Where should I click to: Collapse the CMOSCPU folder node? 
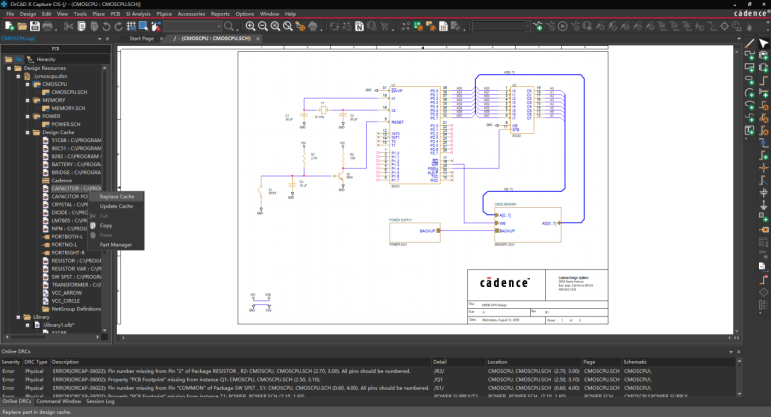pos(28,84)
